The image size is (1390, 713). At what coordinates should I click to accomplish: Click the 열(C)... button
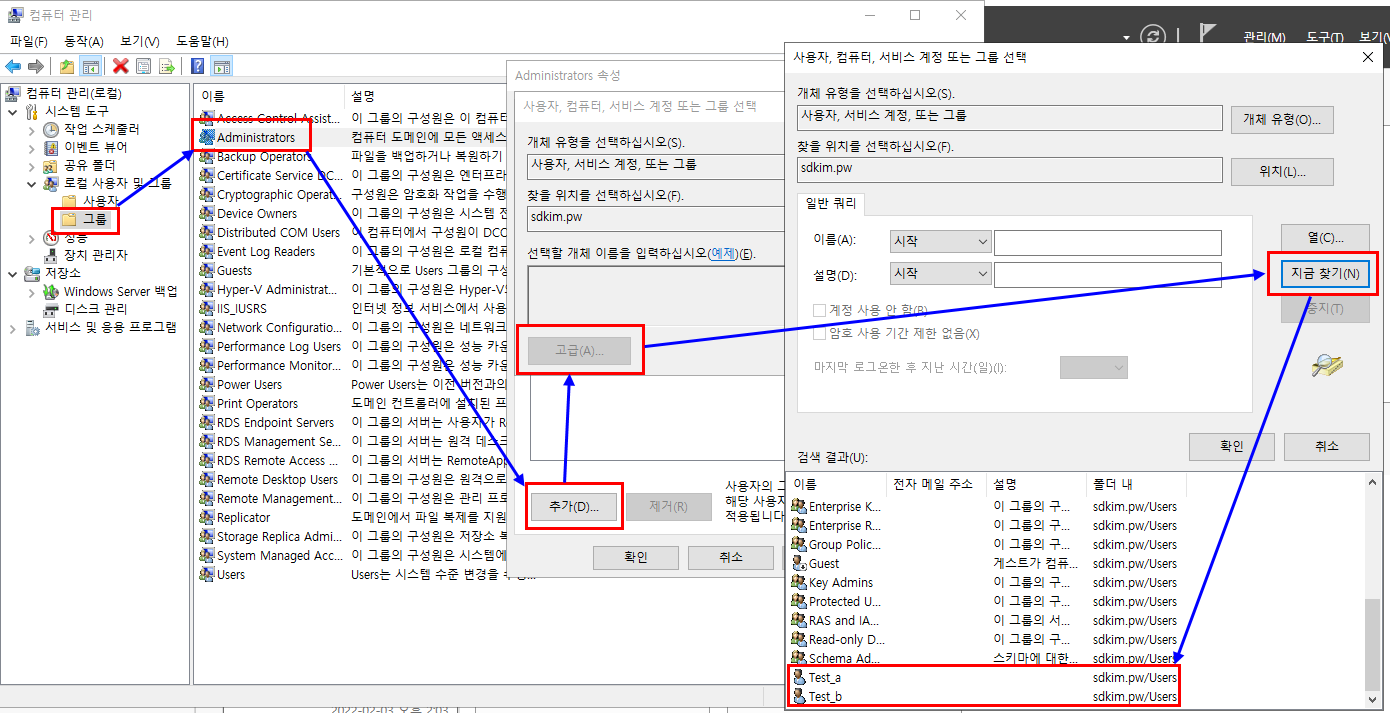[1325, 238]
